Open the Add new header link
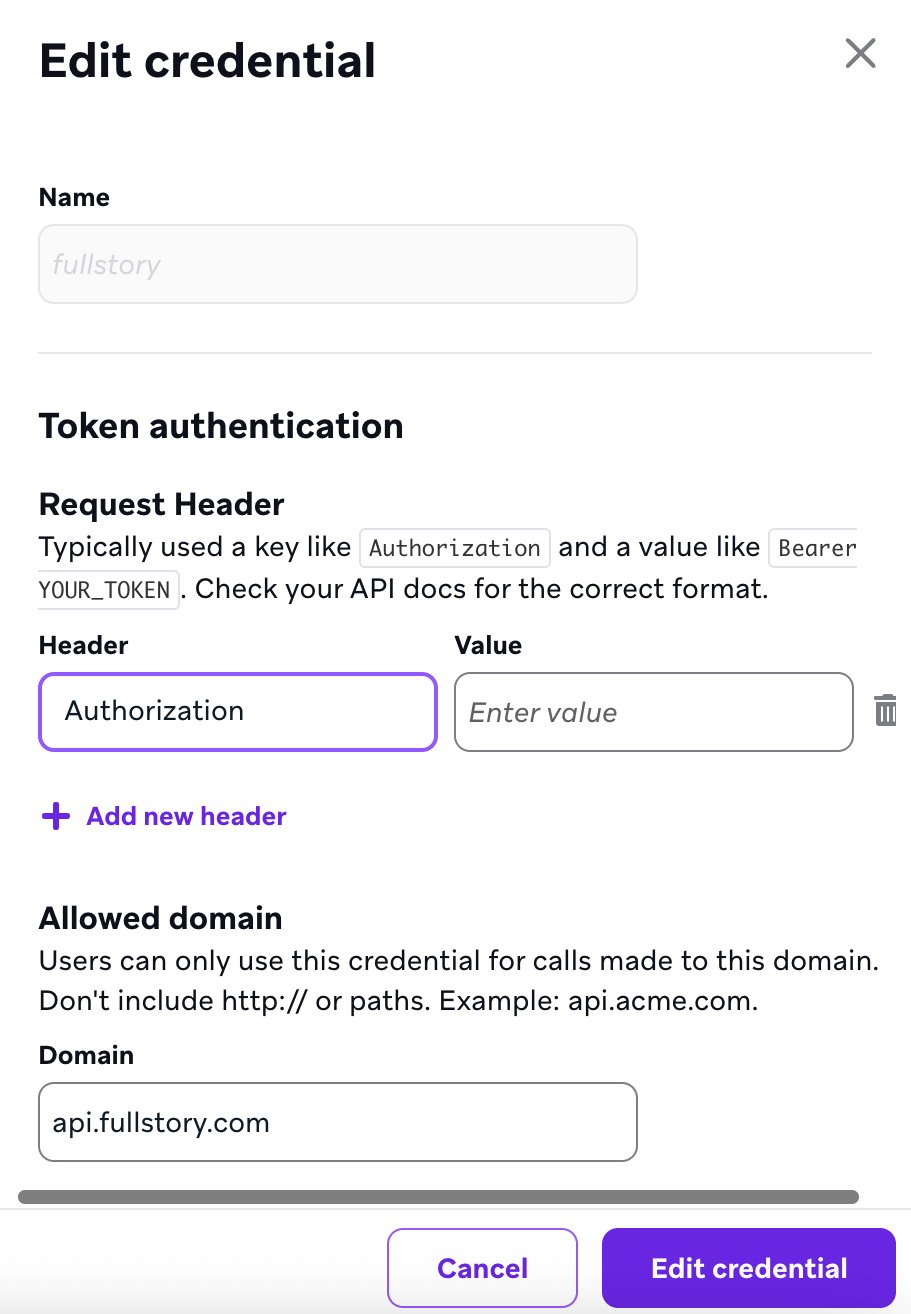 (x=186, y=816)
